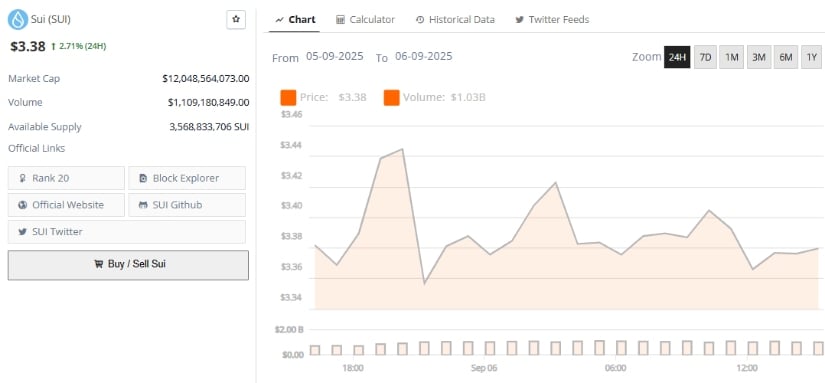Select the 7D zoom range
This screenshot has width=825, height=383.
705,57
